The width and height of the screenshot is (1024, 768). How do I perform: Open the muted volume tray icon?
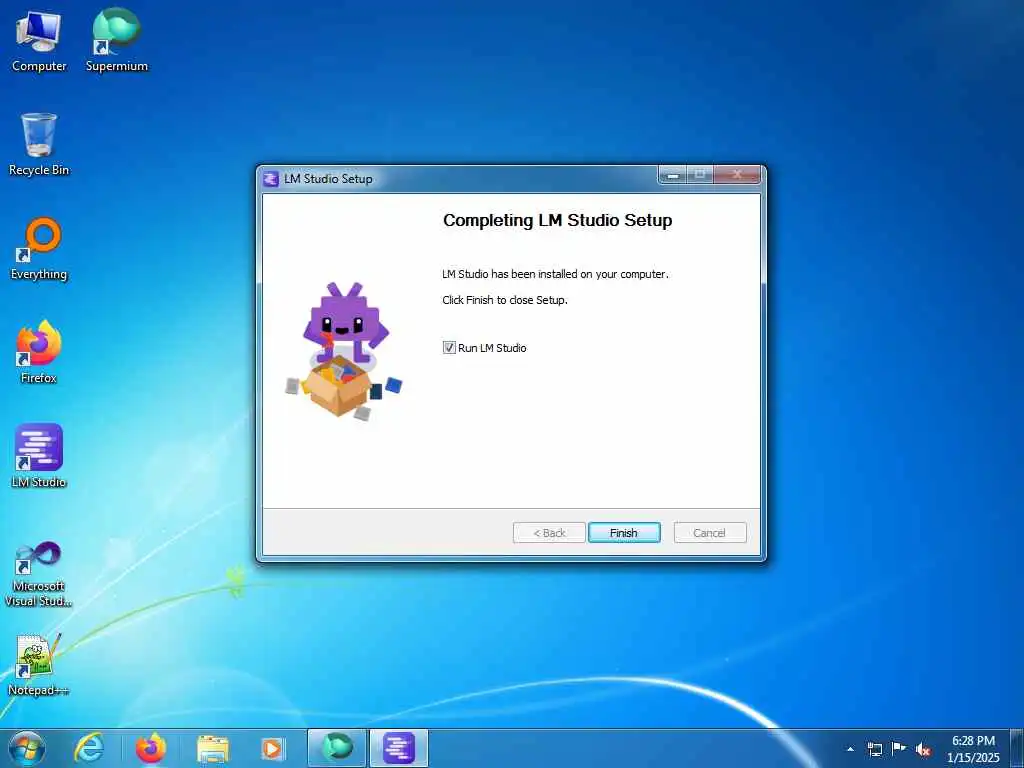tap(923, 749)
